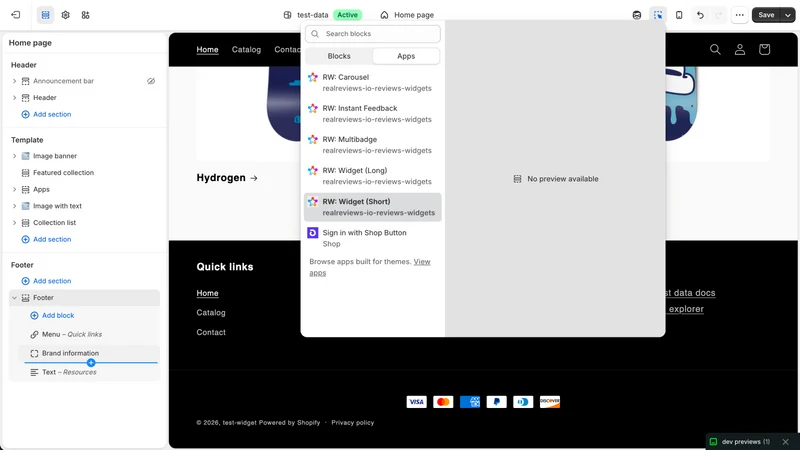Choose RW: Widget (Long) app block
800x450 pixels.
click(x=372, y=176)
